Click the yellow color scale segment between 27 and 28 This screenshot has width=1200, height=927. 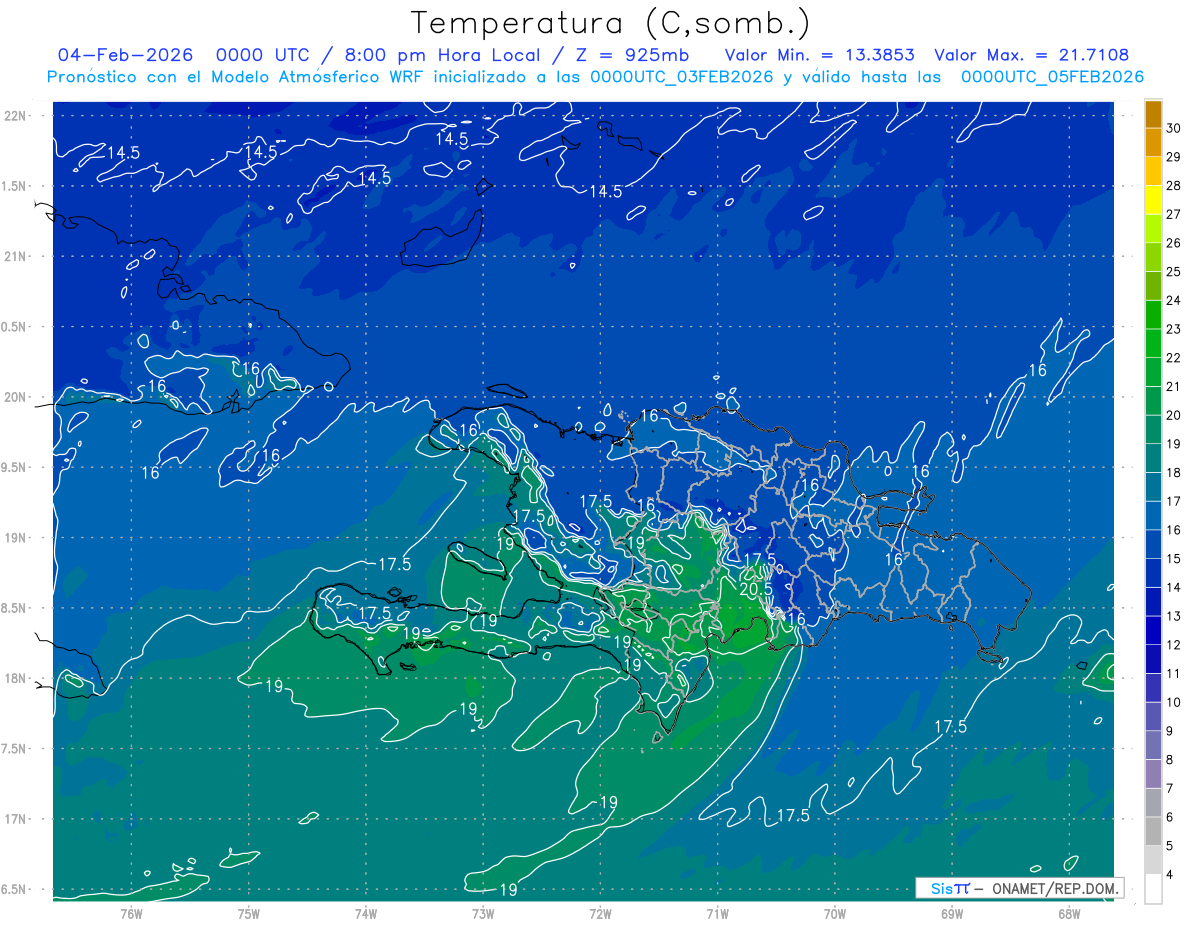coord(1153,200)
